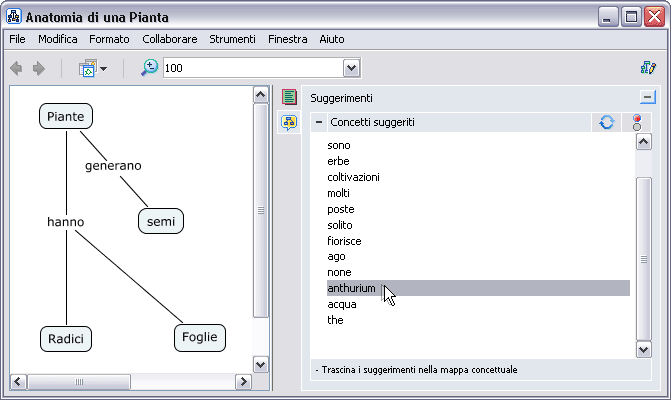Viewport: 671px width, 400px height.
Task: Open the Strumenti menu
Action: click(232, 39)
